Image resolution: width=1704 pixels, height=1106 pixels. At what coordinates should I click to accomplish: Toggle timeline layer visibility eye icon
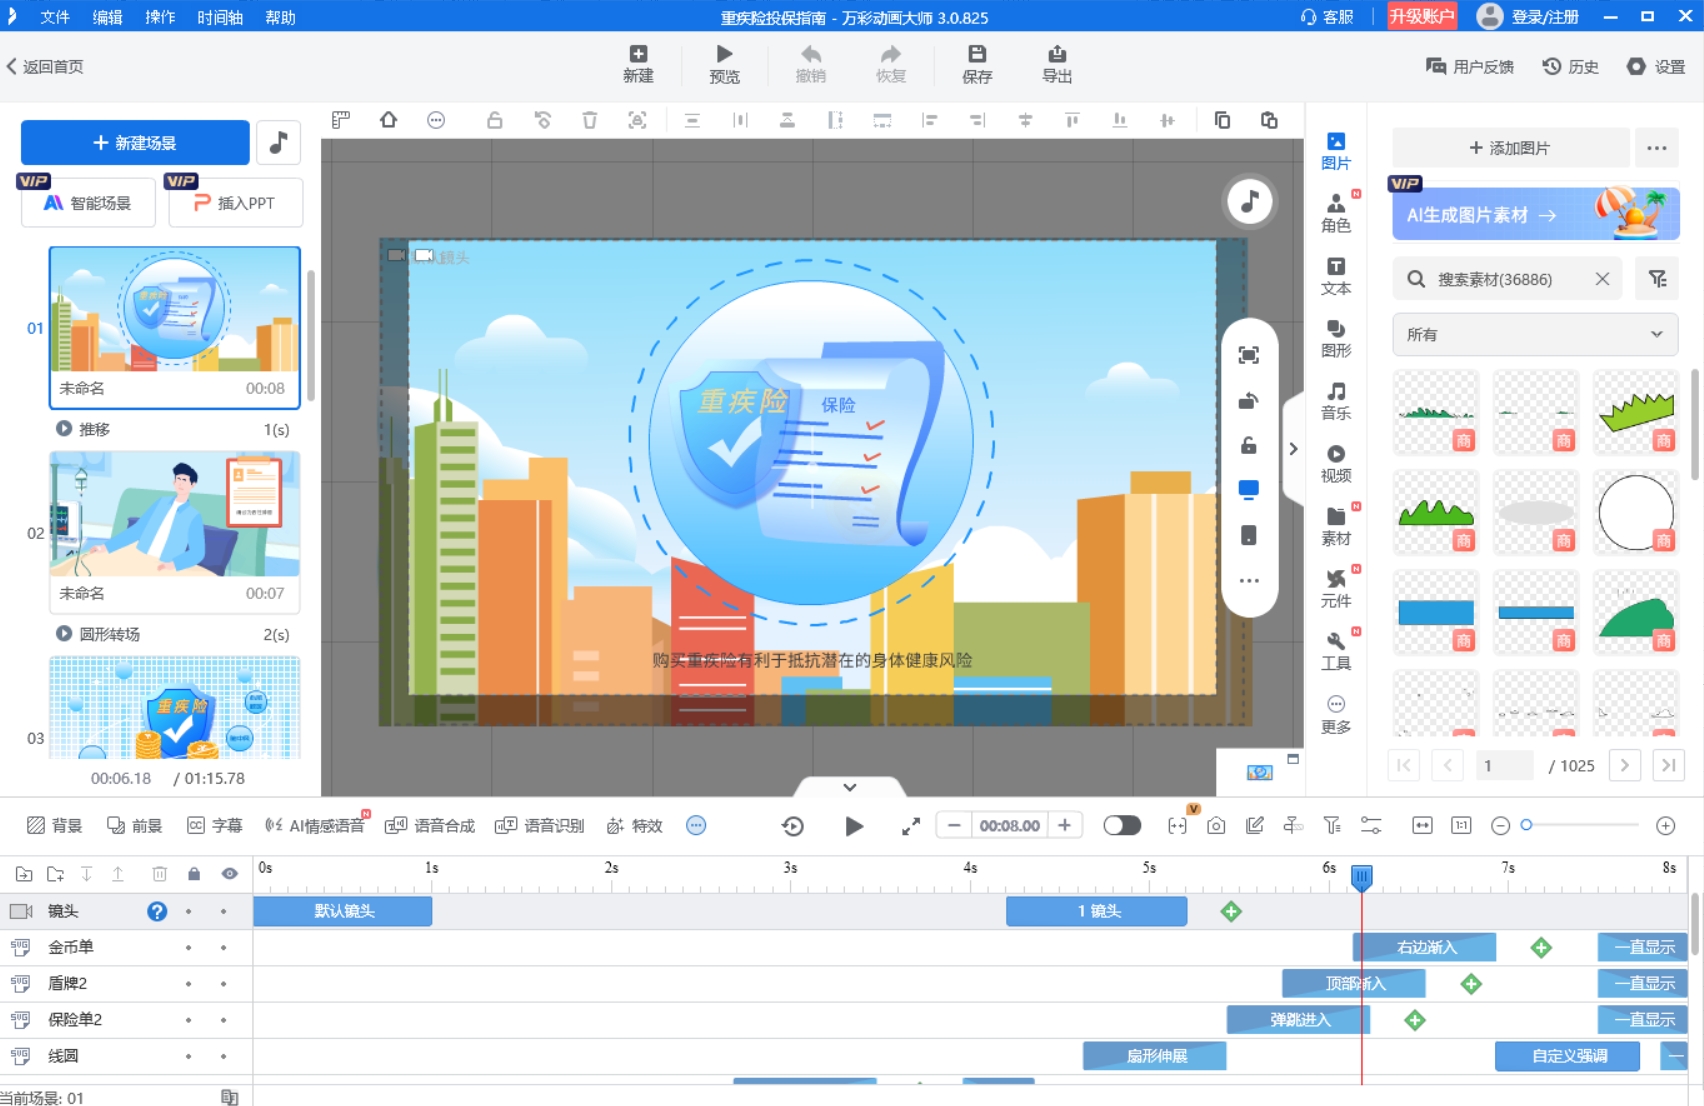230,874
